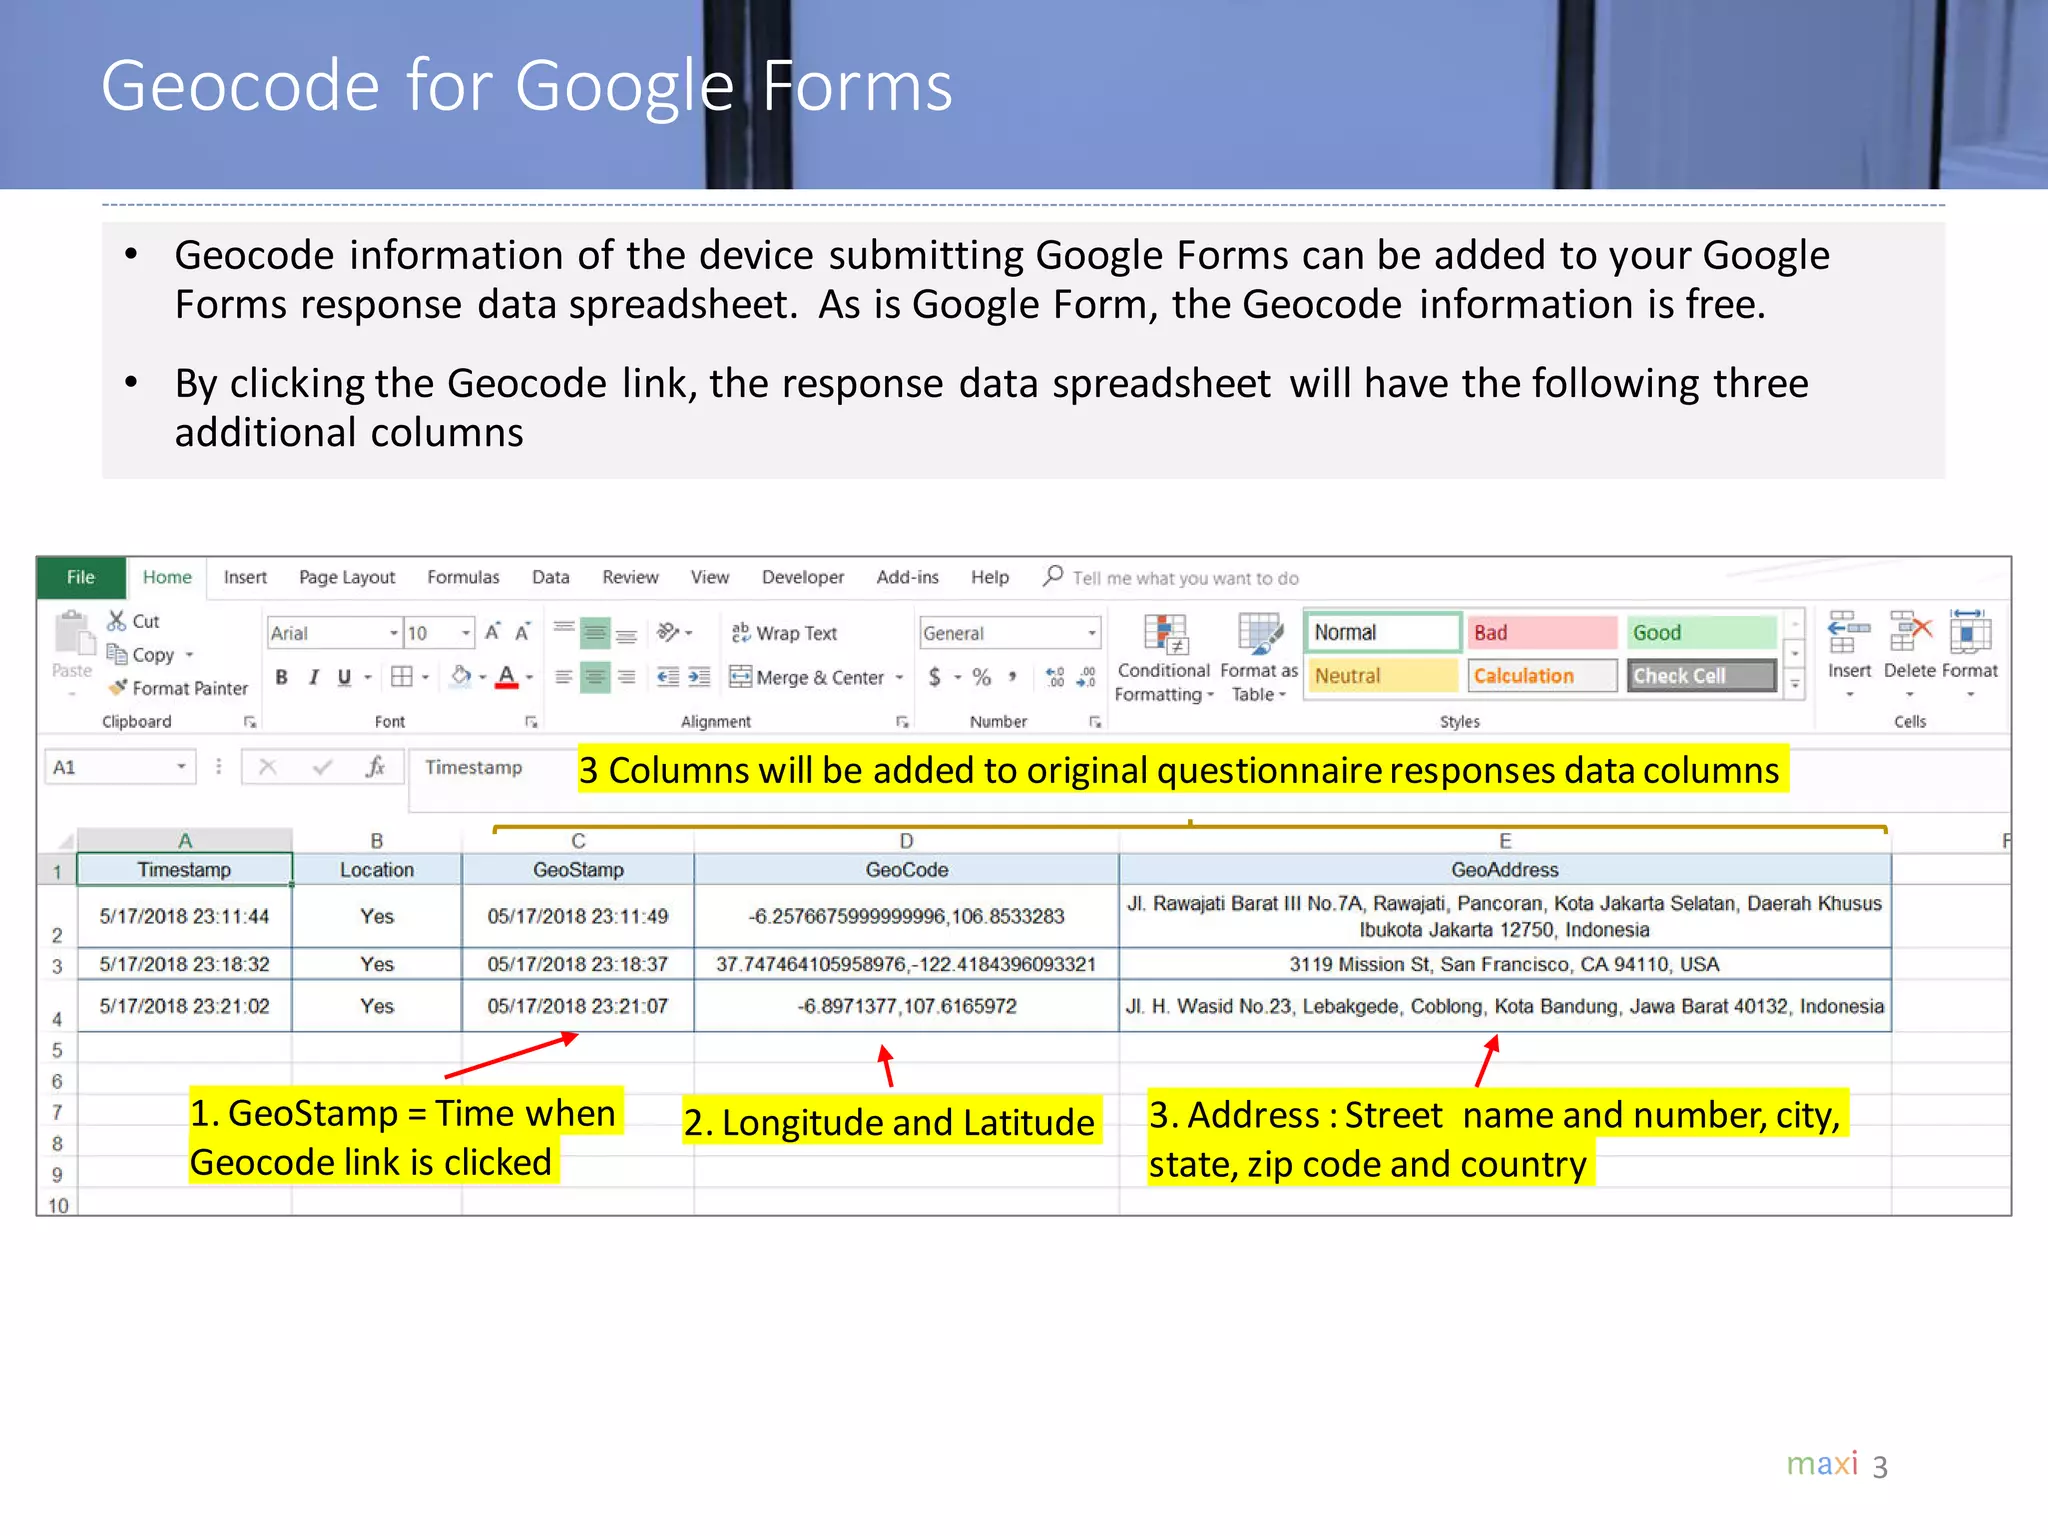
Task: Click the Accounting dollar format icon
Action: pos(935,677)
